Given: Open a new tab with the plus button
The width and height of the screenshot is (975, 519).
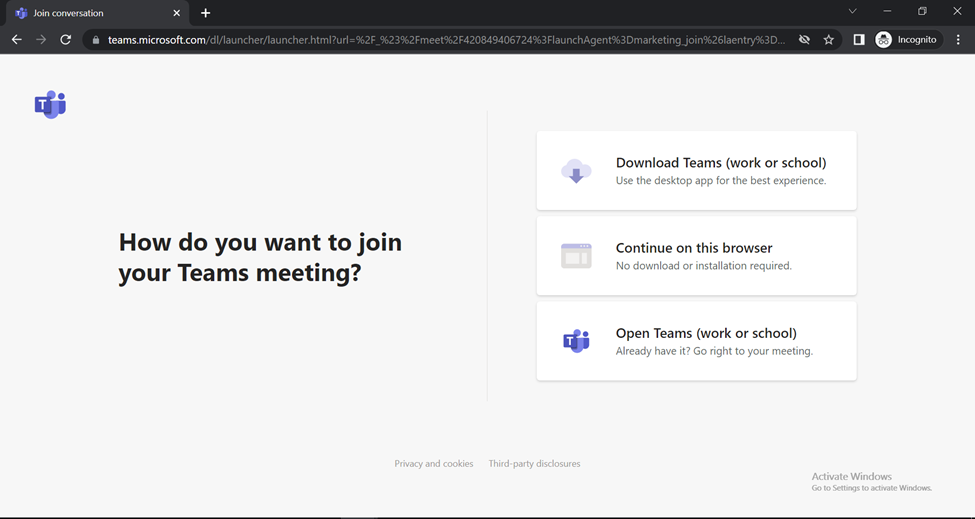Looking at the screenshot, I should pyautogui.click(x=205, y=13).
